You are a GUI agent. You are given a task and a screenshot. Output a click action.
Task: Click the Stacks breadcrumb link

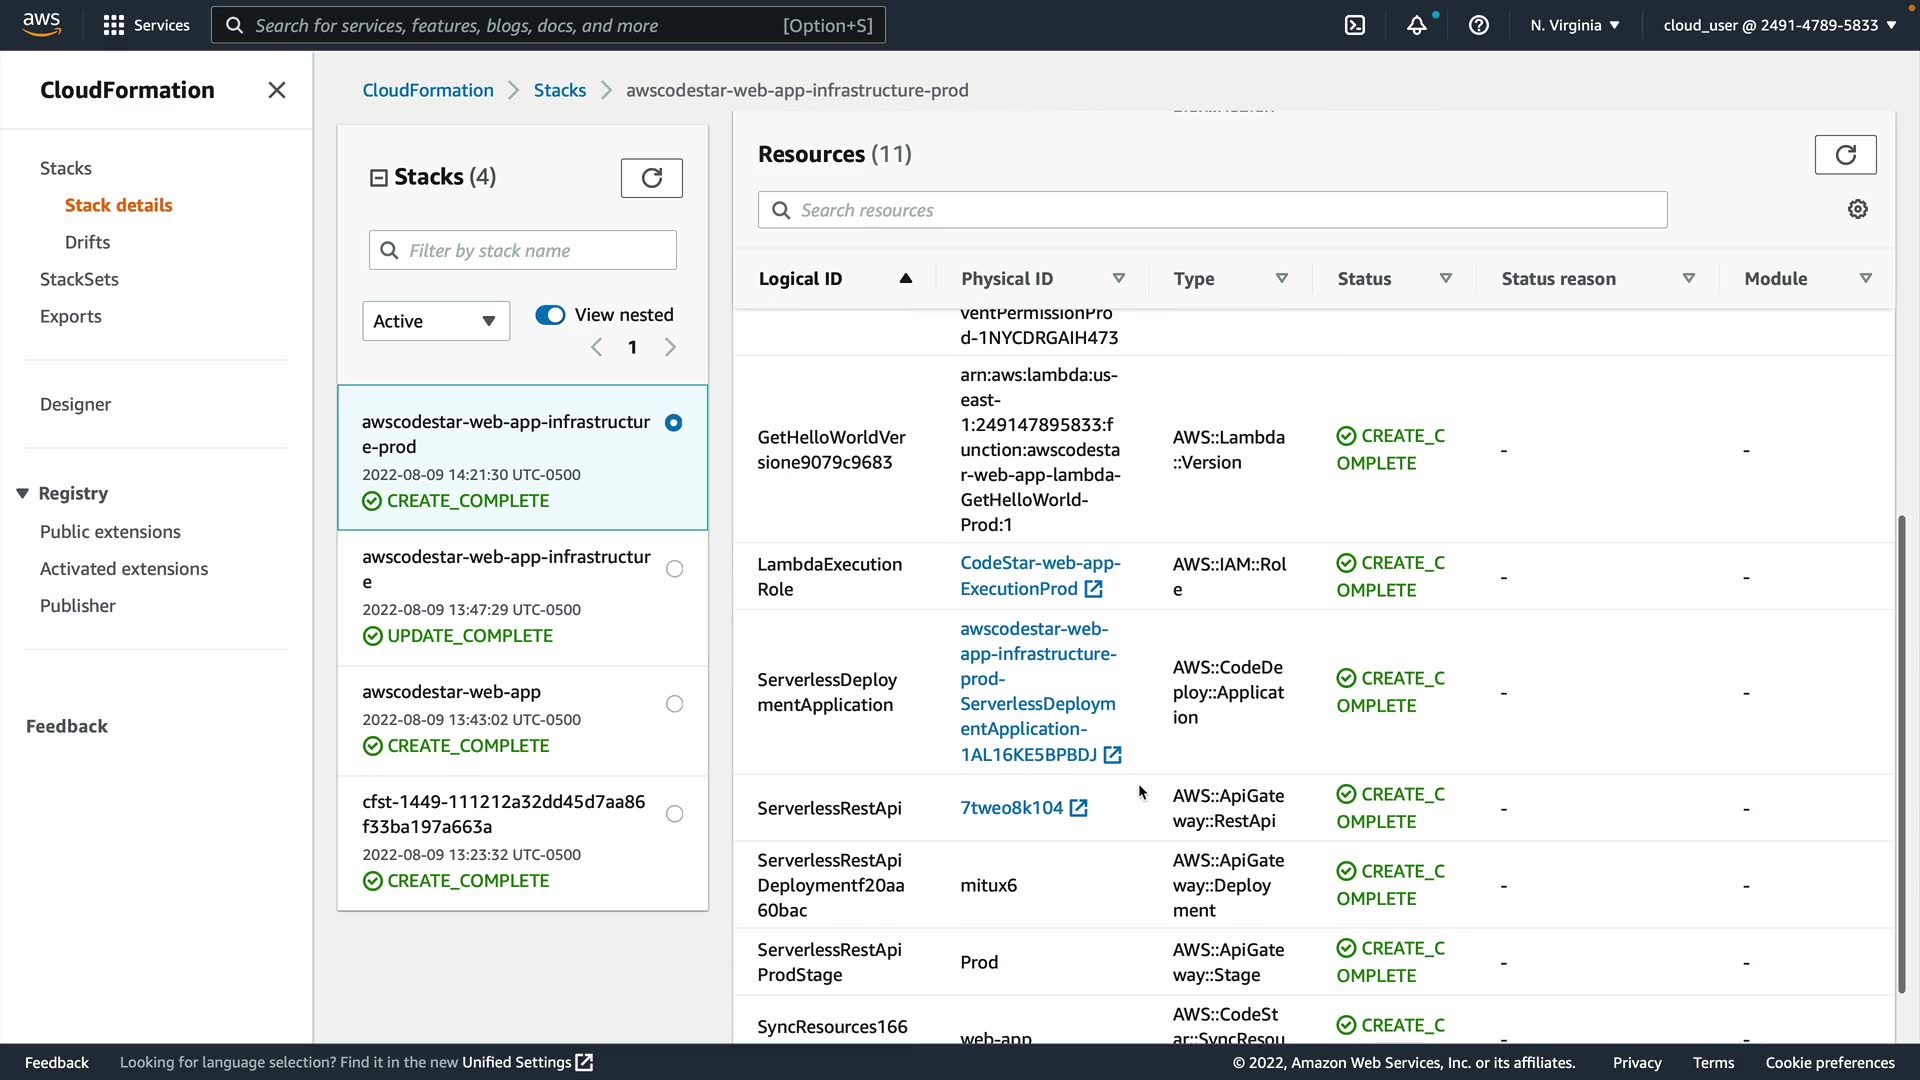coord(559,90)
